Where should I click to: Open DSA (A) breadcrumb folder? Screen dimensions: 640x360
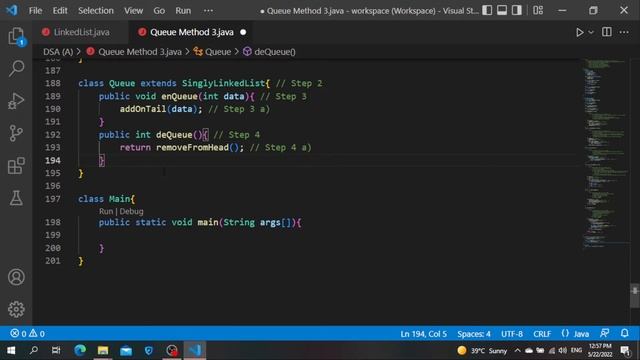[58, 52]
